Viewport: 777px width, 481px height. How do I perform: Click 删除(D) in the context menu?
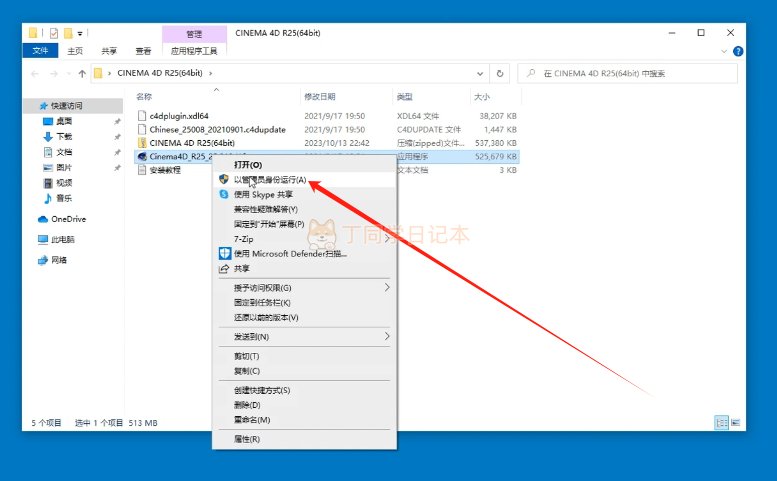click(x=247, y=405)
